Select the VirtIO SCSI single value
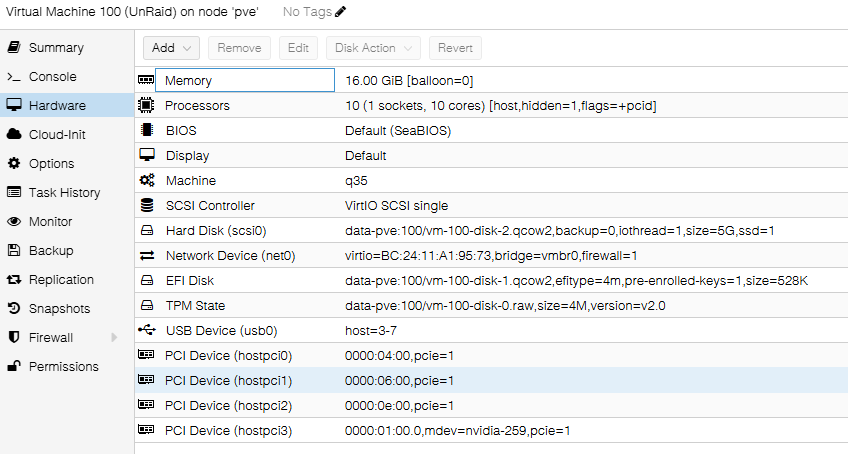The width and height of the screenshot is (848, 454). click(x=396, y=206)
